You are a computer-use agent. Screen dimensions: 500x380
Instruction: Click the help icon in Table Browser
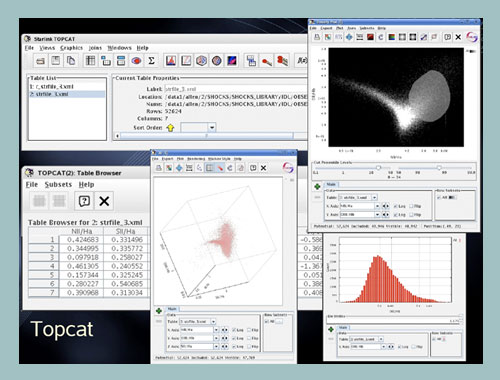pyautogui.click(x=84, y=201)
